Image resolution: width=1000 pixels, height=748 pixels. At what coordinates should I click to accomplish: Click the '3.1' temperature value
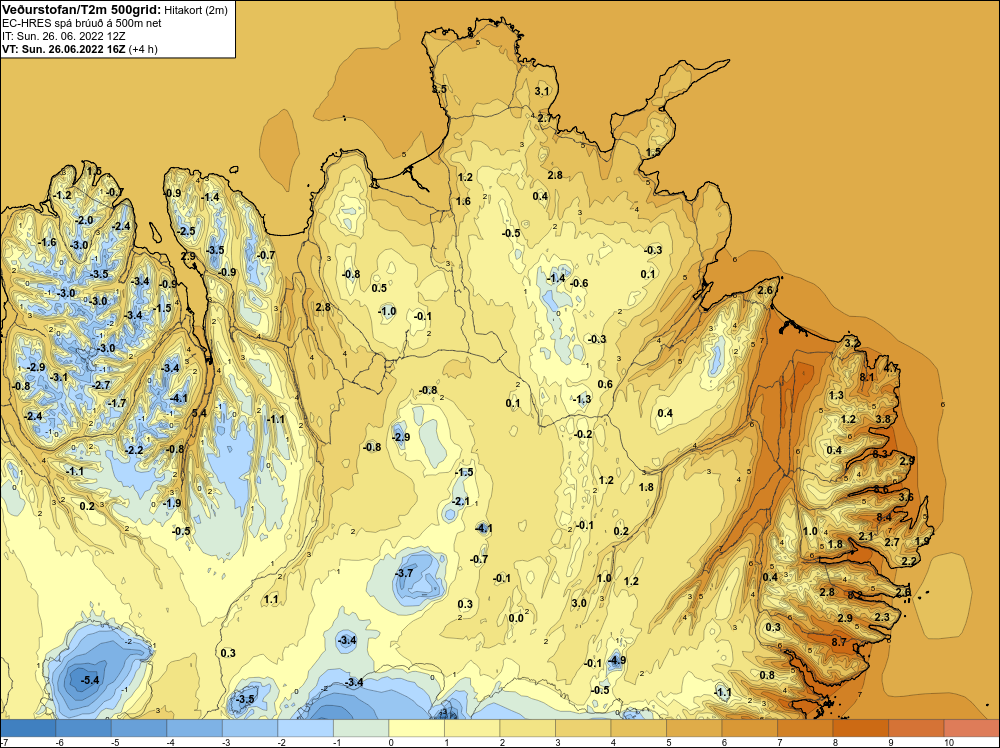541,91
